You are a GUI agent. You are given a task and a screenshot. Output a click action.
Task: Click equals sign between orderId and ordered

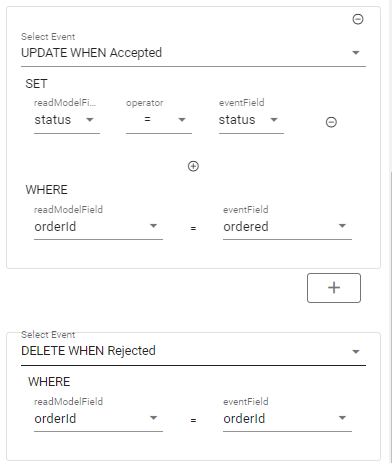193,228
